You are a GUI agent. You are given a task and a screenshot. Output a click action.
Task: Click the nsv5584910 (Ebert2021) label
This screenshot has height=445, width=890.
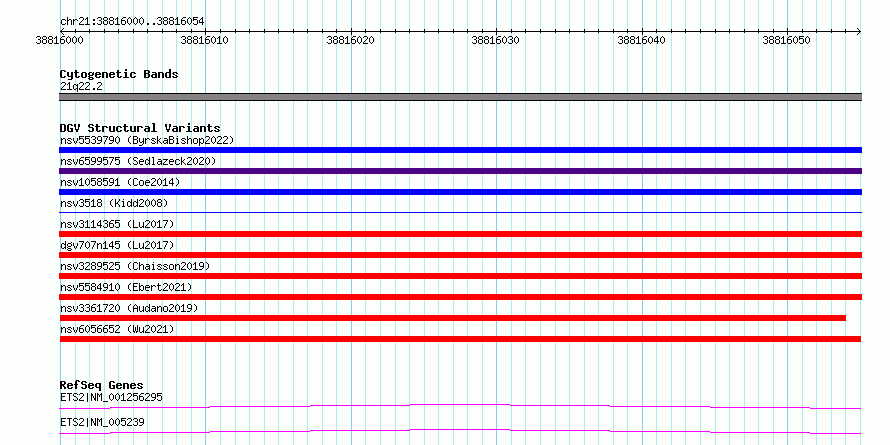coord(126,287)
